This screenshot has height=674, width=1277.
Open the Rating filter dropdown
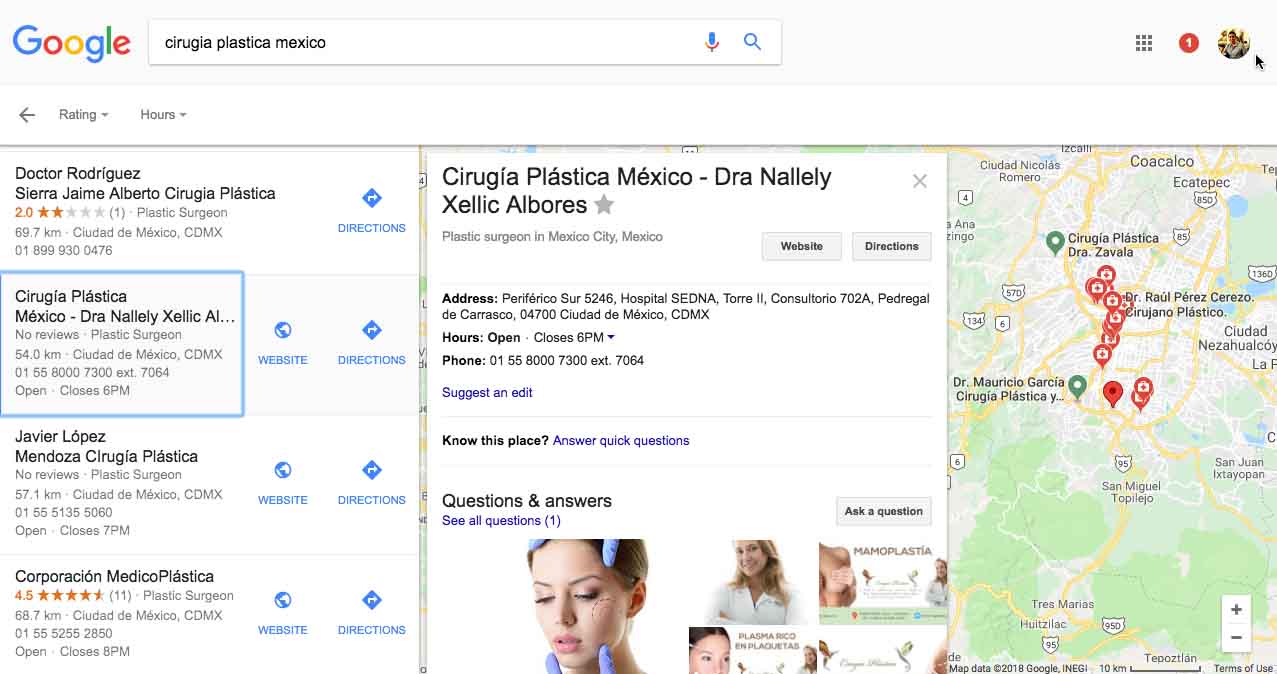click(83, 115)
